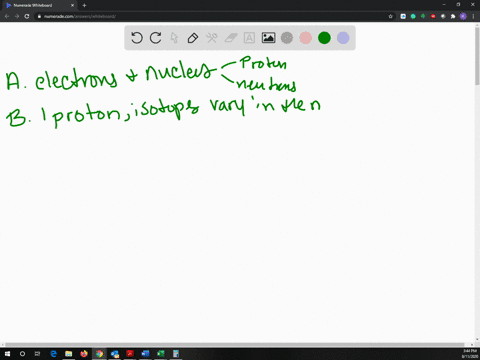Undo the last whiteboard stroke
Screen dimensions: 480x360
coord(137,38)
